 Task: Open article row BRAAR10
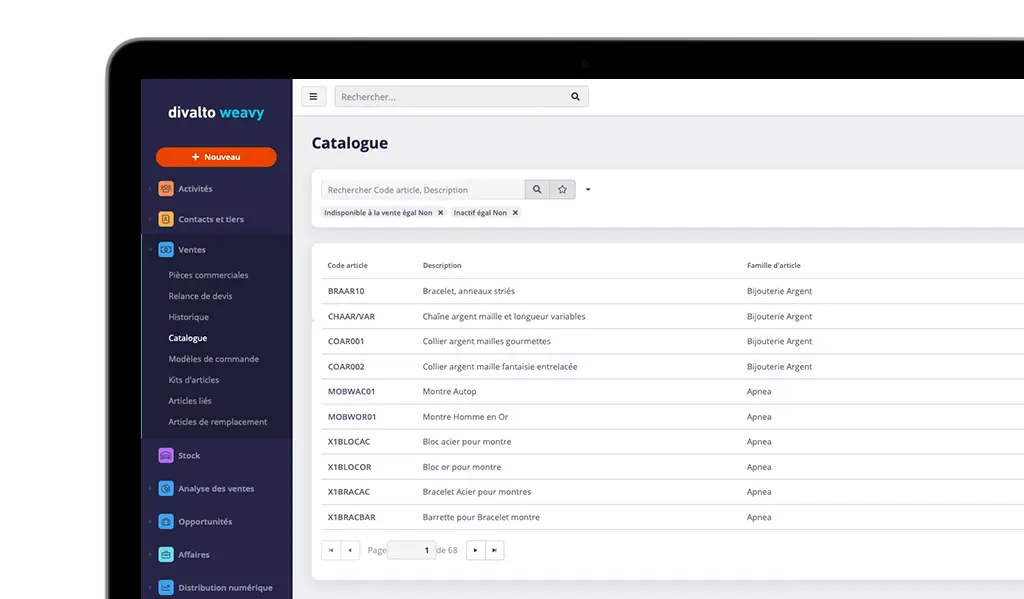[673, 291]
